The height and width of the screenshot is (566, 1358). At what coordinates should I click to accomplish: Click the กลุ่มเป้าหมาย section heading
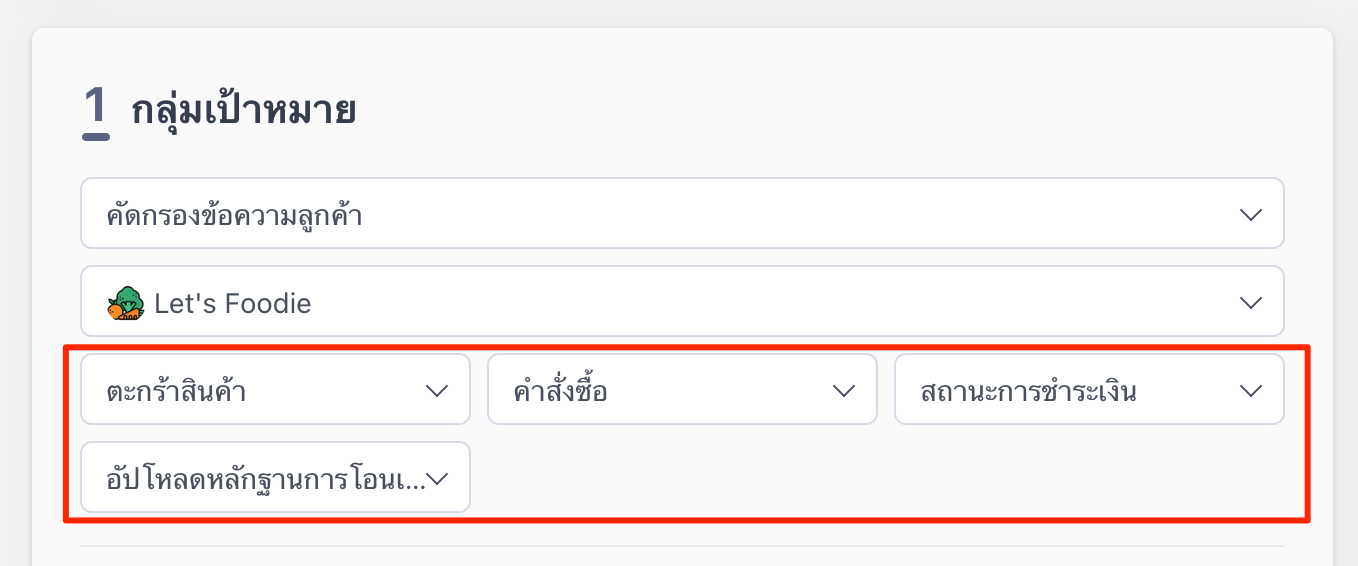[244, 110]
